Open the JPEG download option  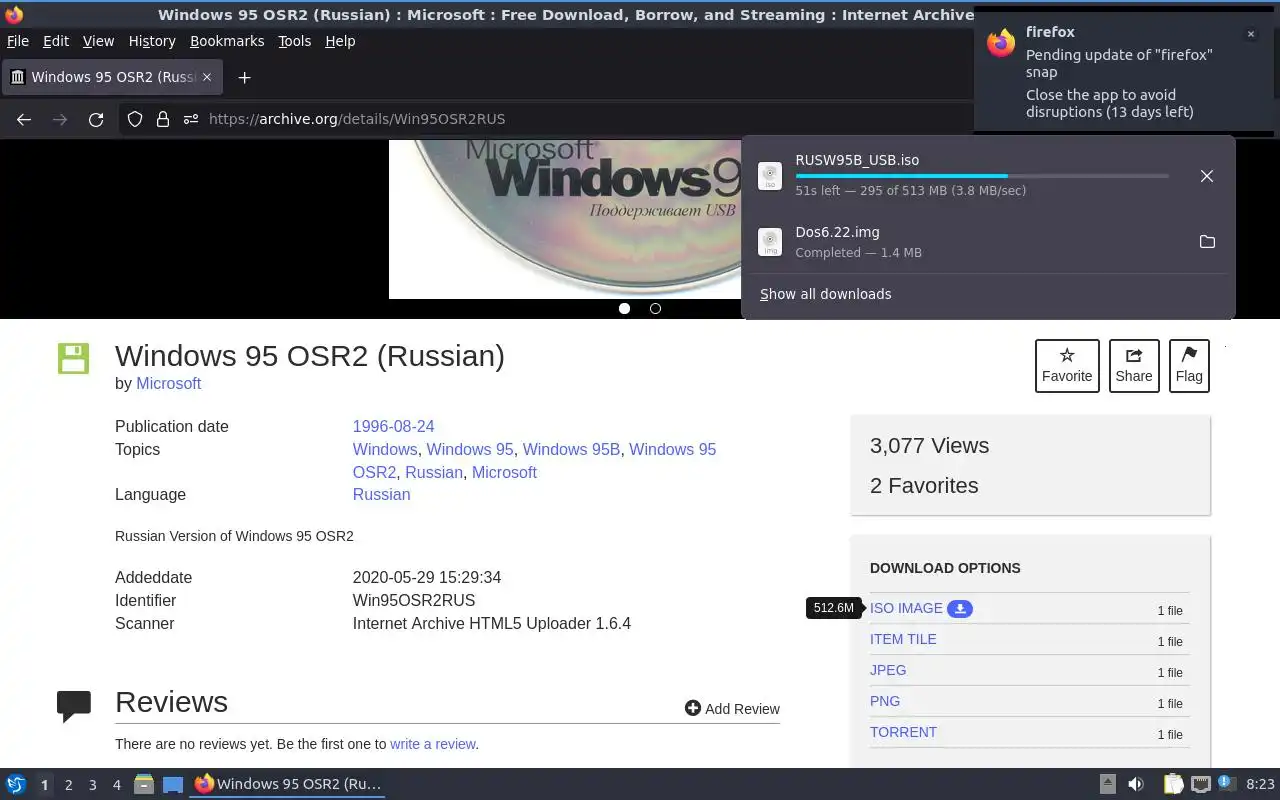(888, 670)
